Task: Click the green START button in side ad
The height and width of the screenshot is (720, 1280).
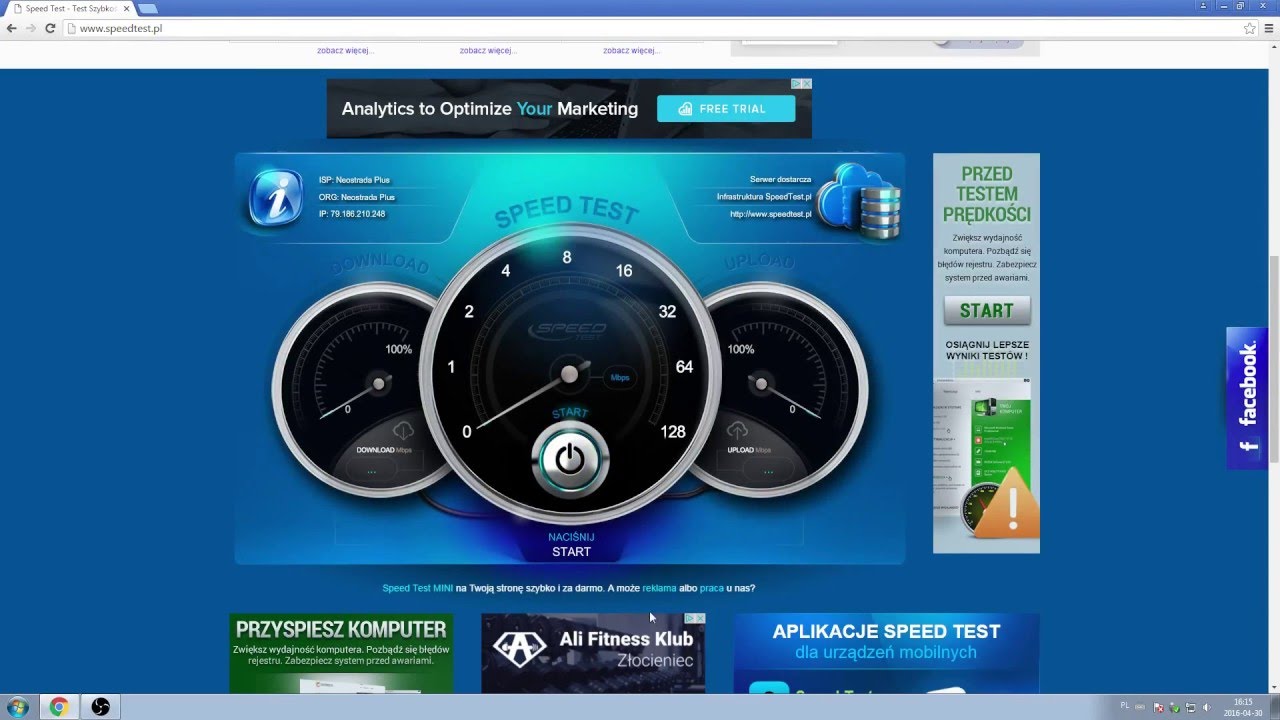Action: [x=987, y=311]
